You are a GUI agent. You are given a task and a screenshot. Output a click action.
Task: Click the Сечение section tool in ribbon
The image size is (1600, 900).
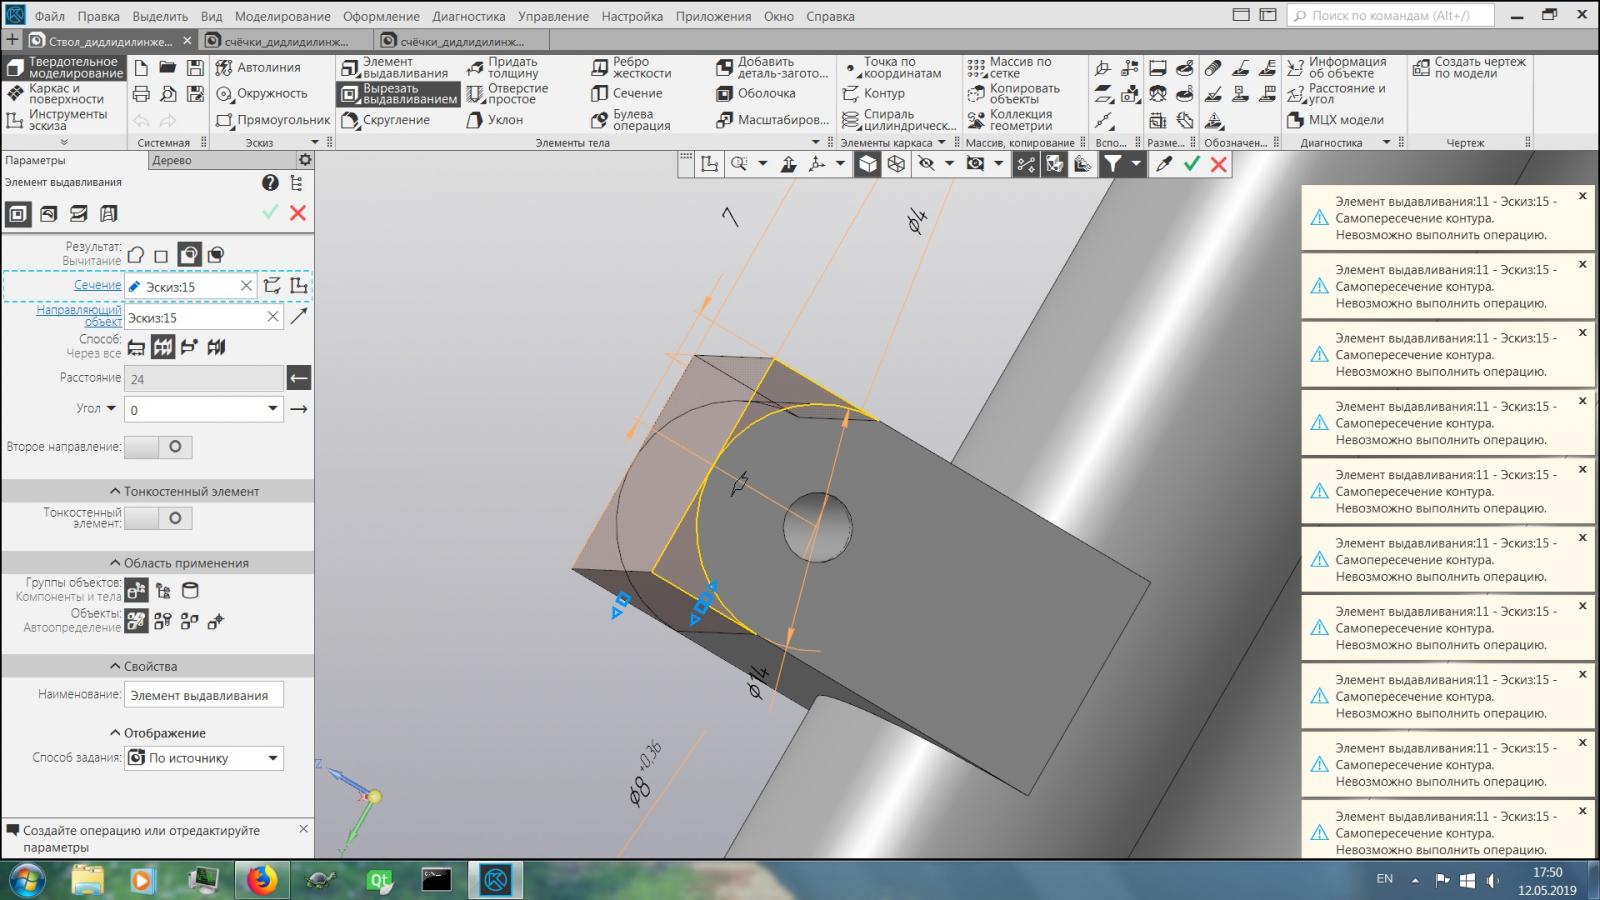pos(627,93)
